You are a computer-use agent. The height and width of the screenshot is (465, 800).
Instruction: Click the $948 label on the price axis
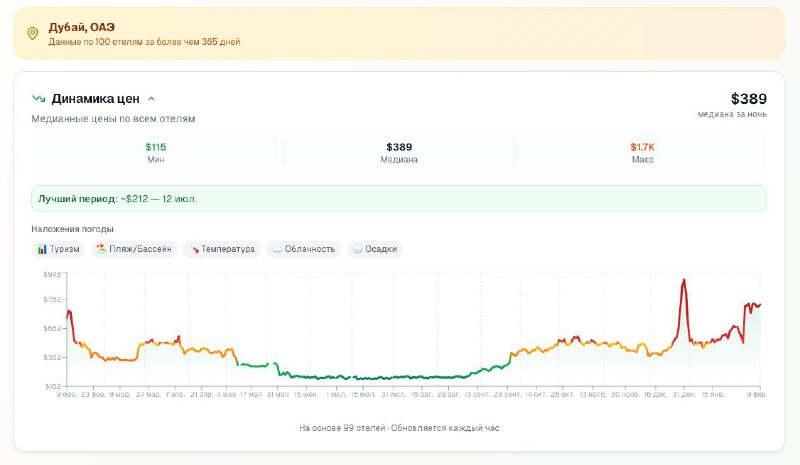pyautogui.click(x=51, y=272)
